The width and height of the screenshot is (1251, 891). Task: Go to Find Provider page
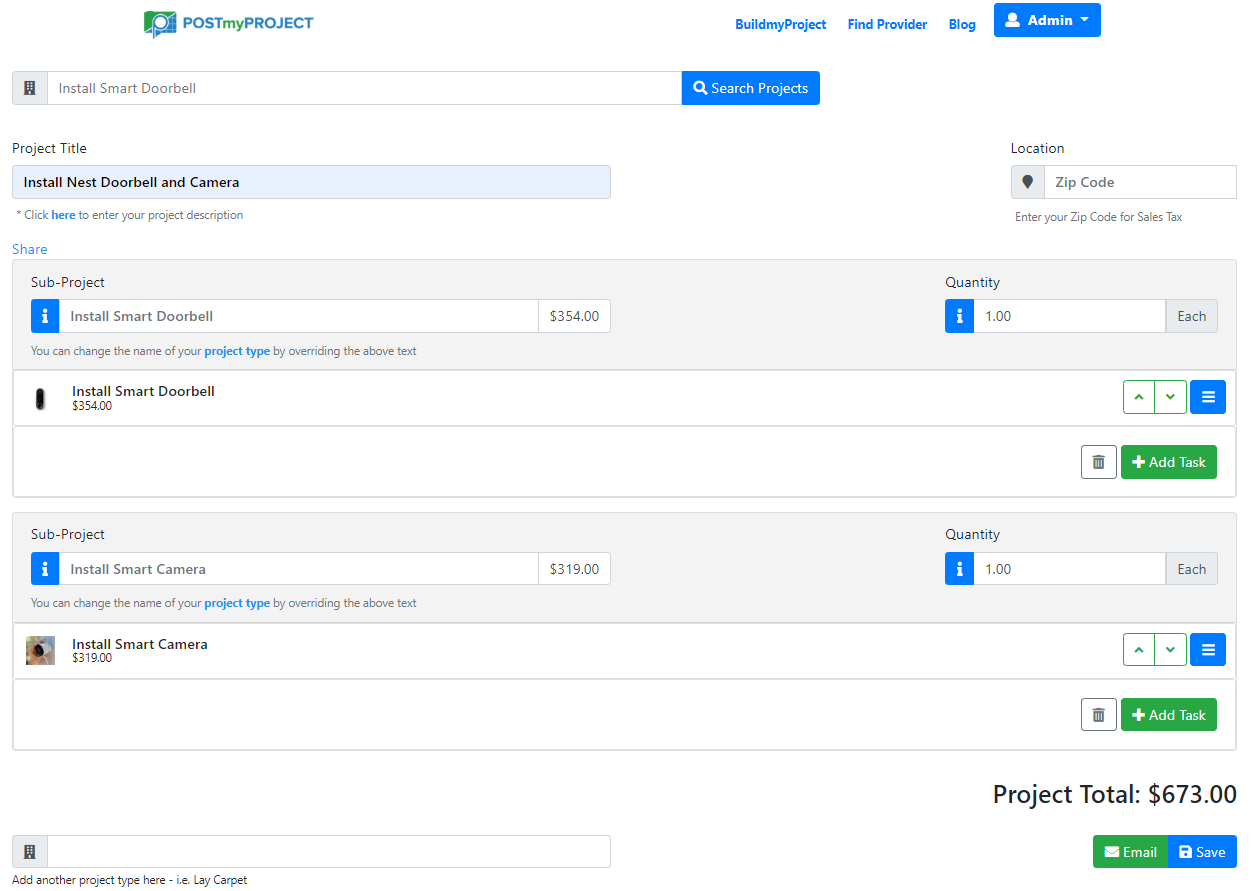[888, 24]
